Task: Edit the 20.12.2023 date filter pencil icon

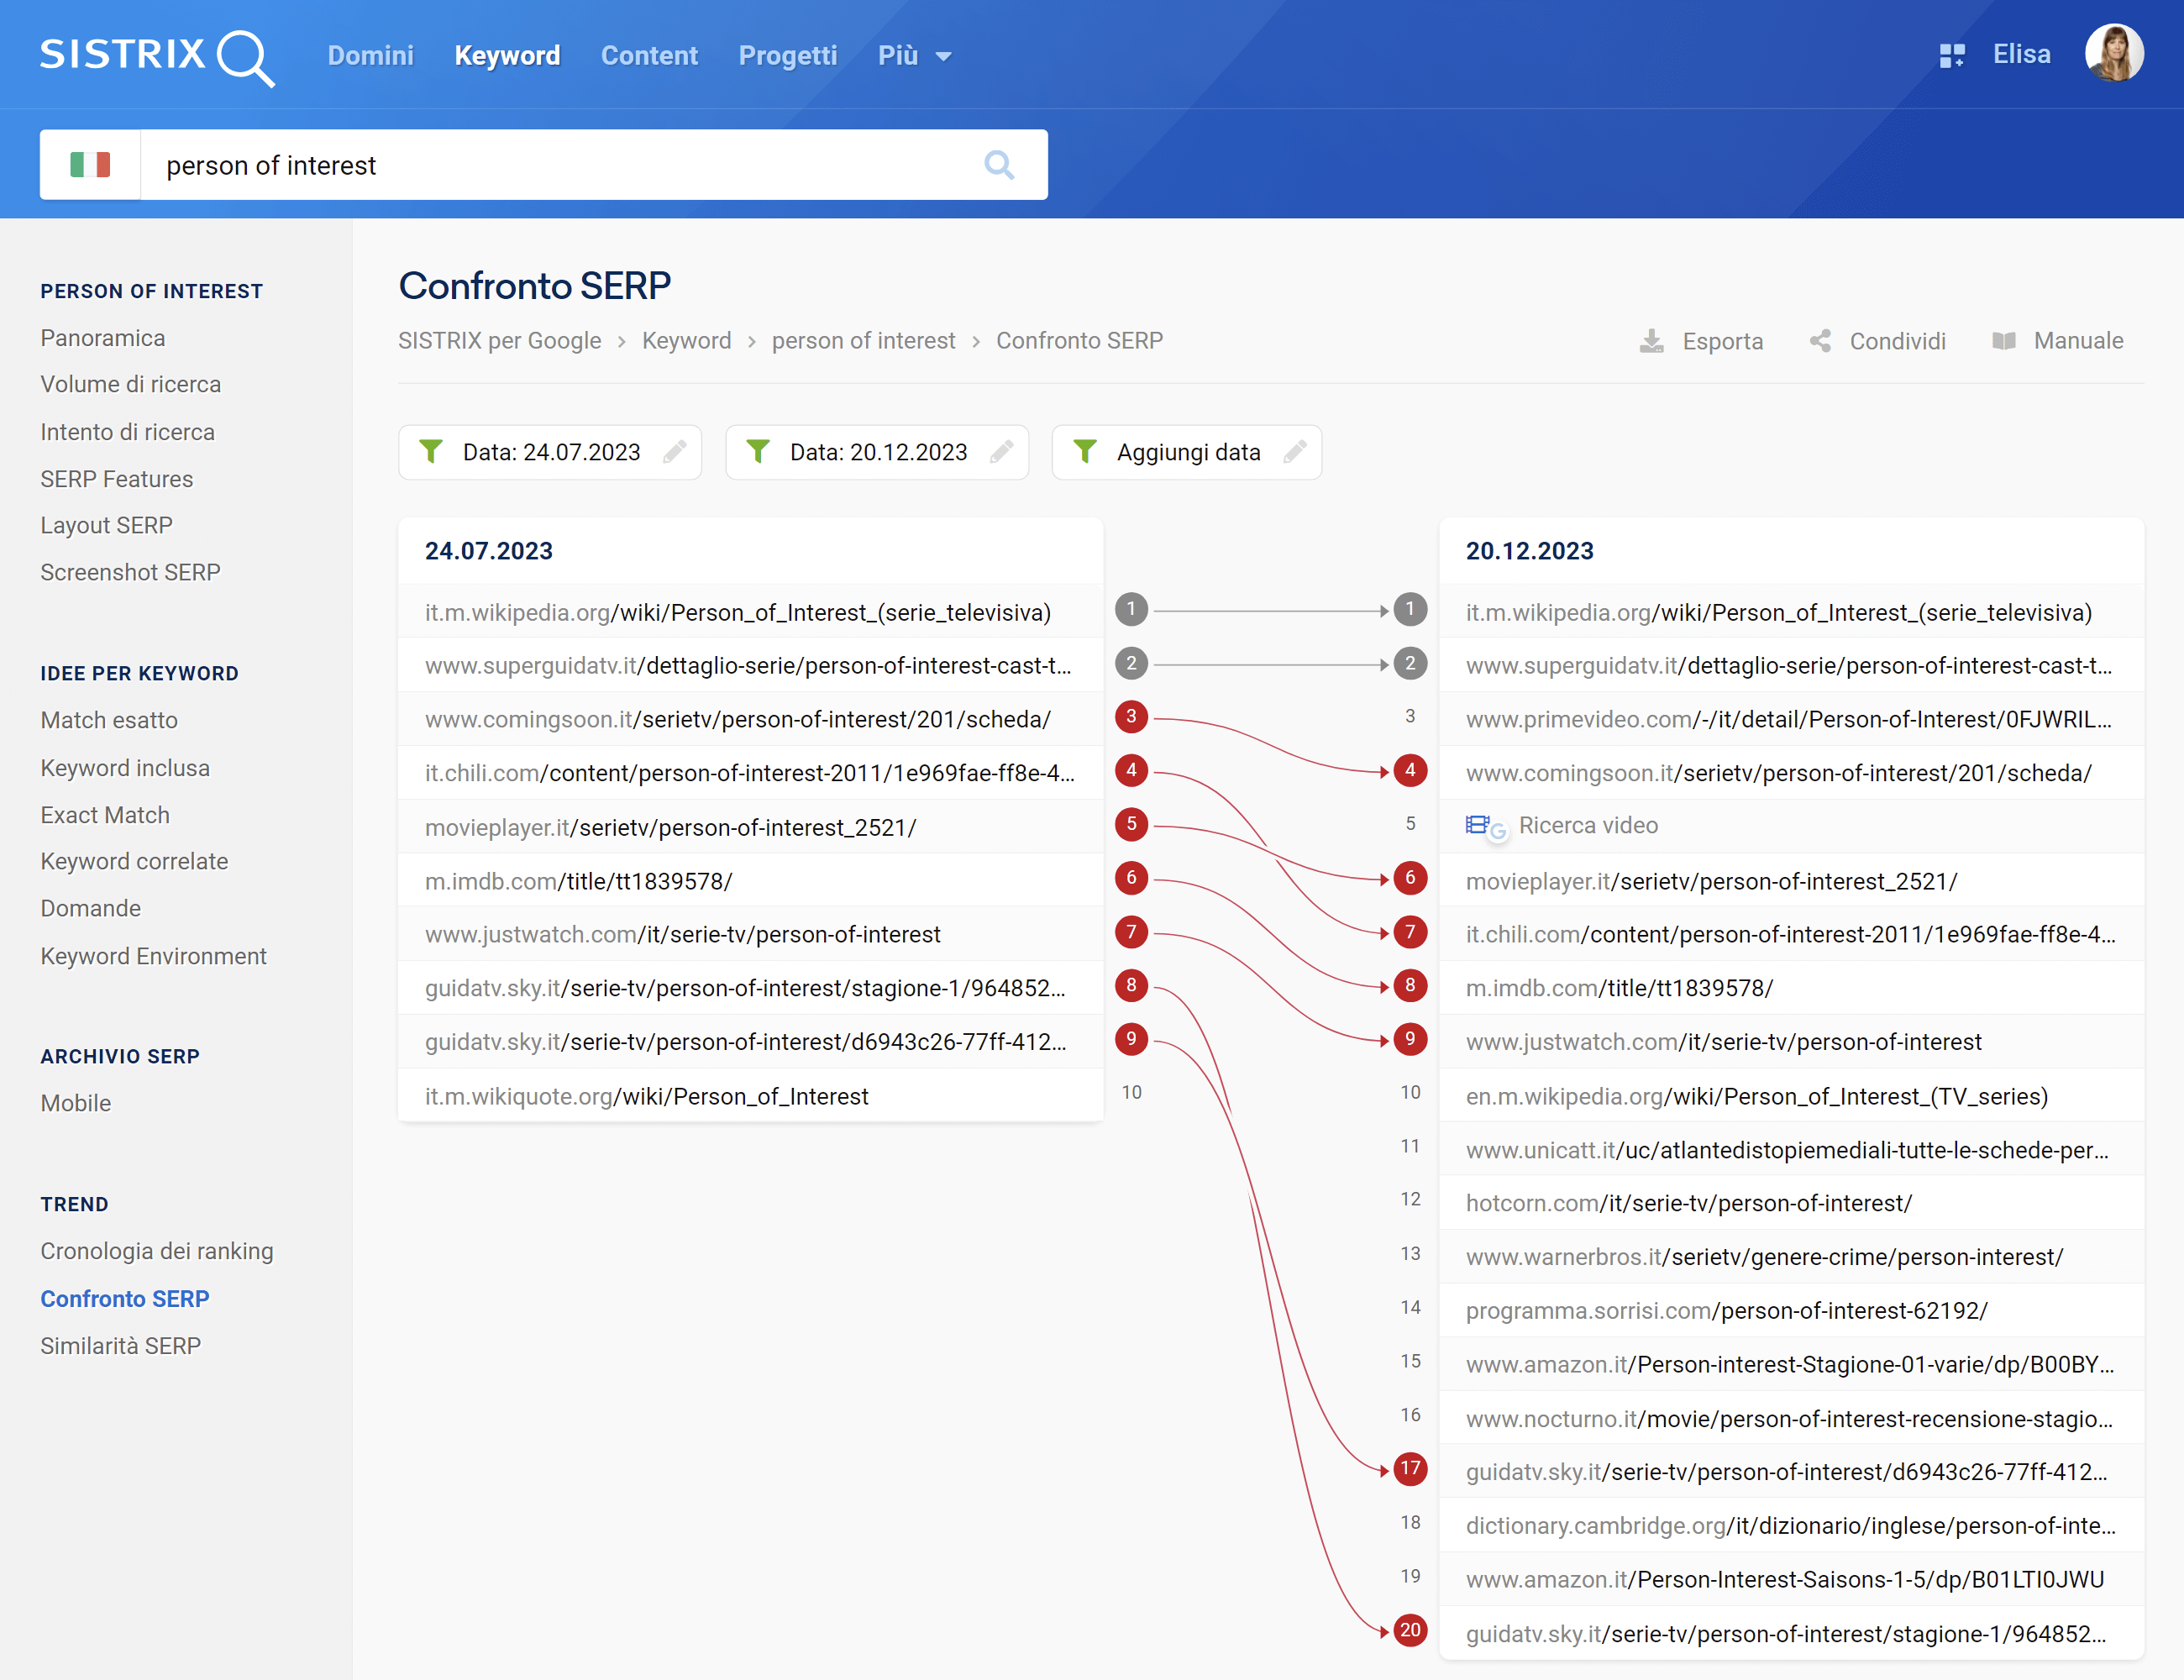Action: coord(1002,452)
